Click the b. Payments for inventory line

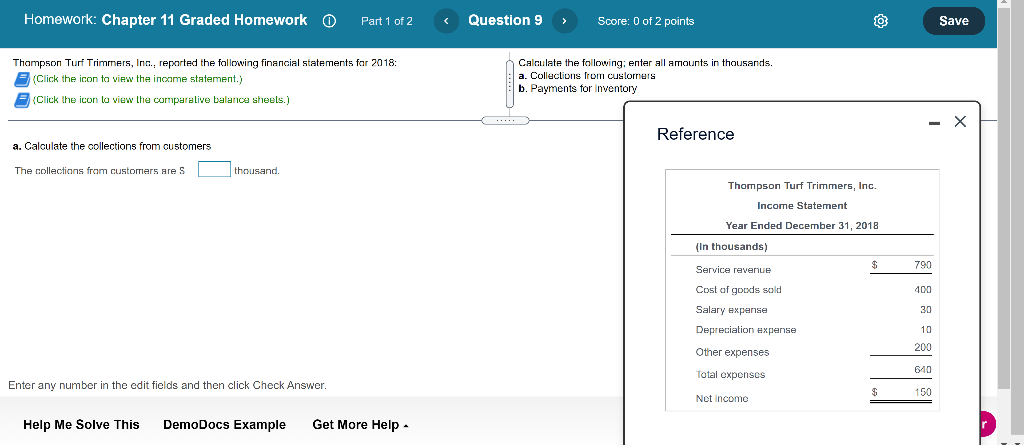[x=577, y=88]
